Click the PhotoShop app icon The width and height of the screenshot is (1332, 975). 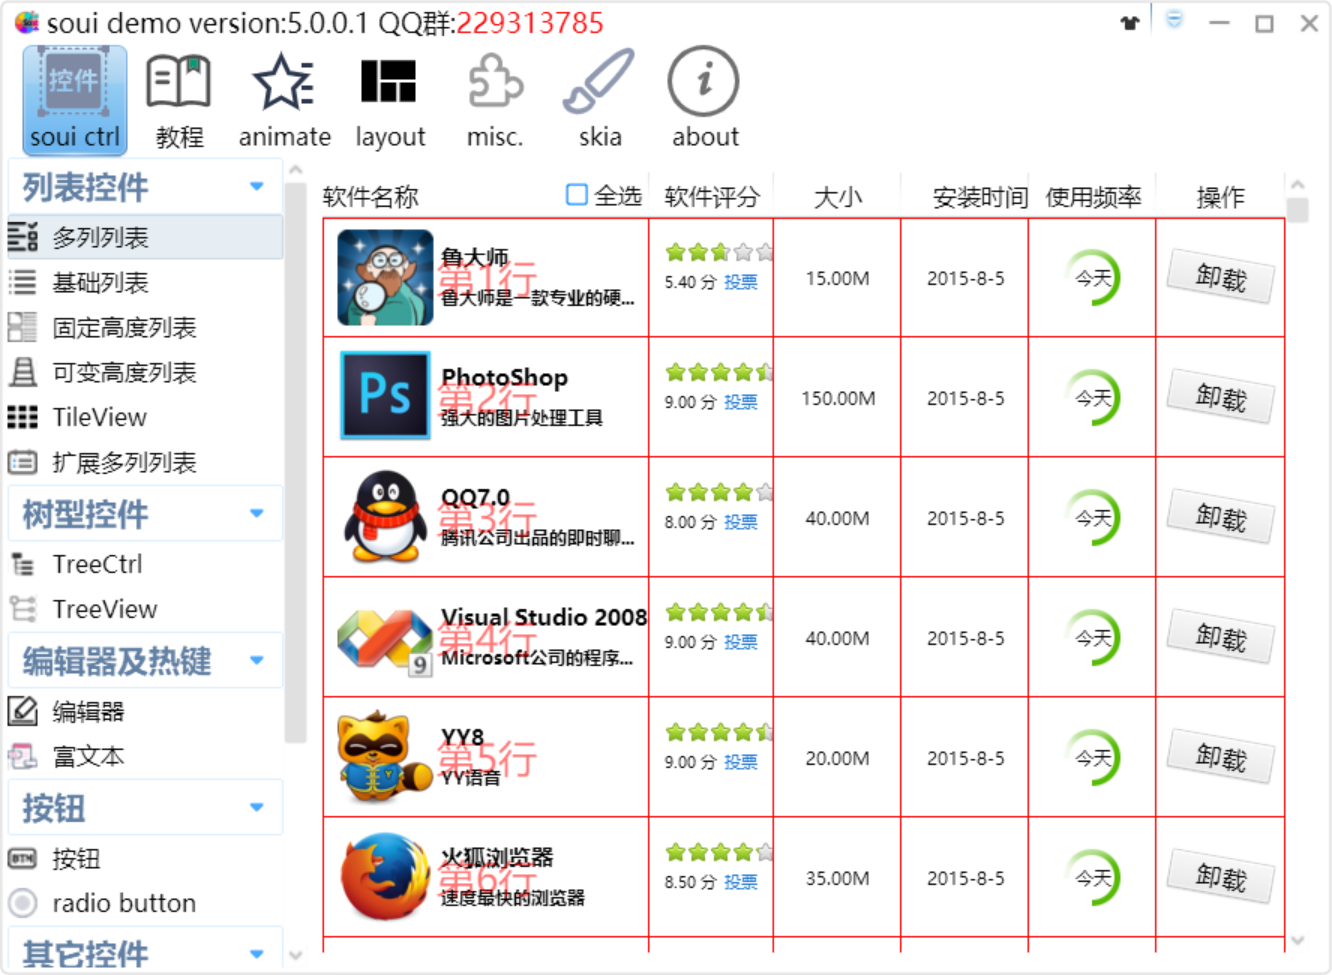[x=385, y=396]
